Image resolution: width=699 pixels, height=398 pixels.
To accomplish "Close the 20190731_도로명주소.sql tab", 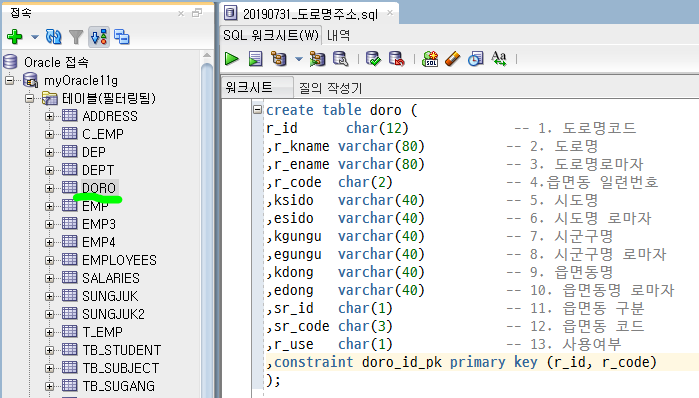I will pyautogui.click(x=390, y=12).
